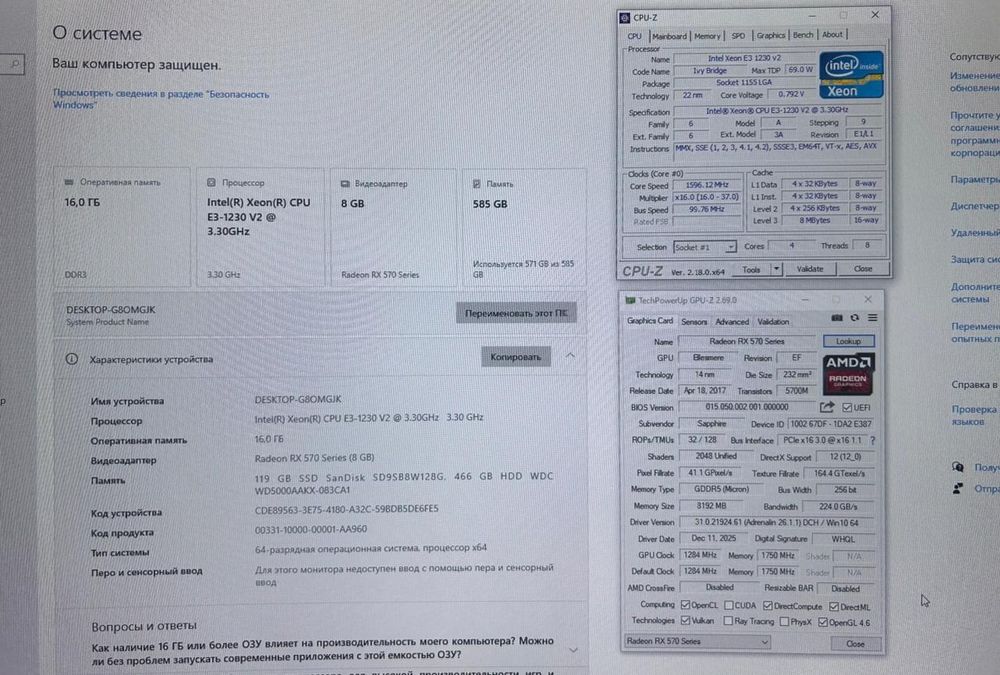The width and height of the screenshot is (1000, 675).
Task: Click the Код продукта value 00331-10000-00001-AA960
Action: coord(311,529)
